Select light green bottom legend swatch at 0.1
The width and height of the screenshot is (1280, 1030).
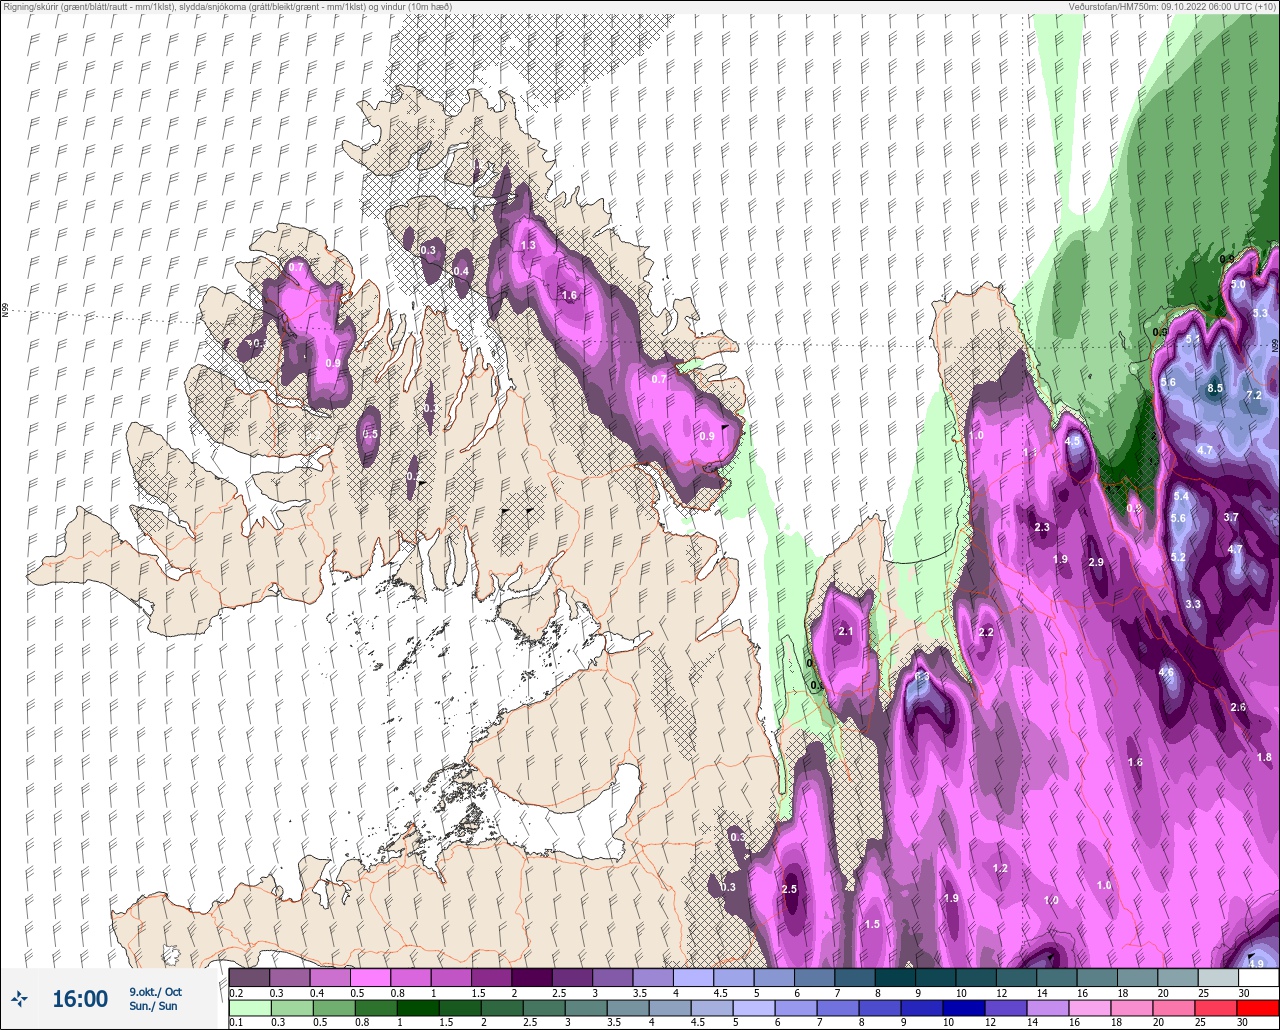pos(249,1007)
